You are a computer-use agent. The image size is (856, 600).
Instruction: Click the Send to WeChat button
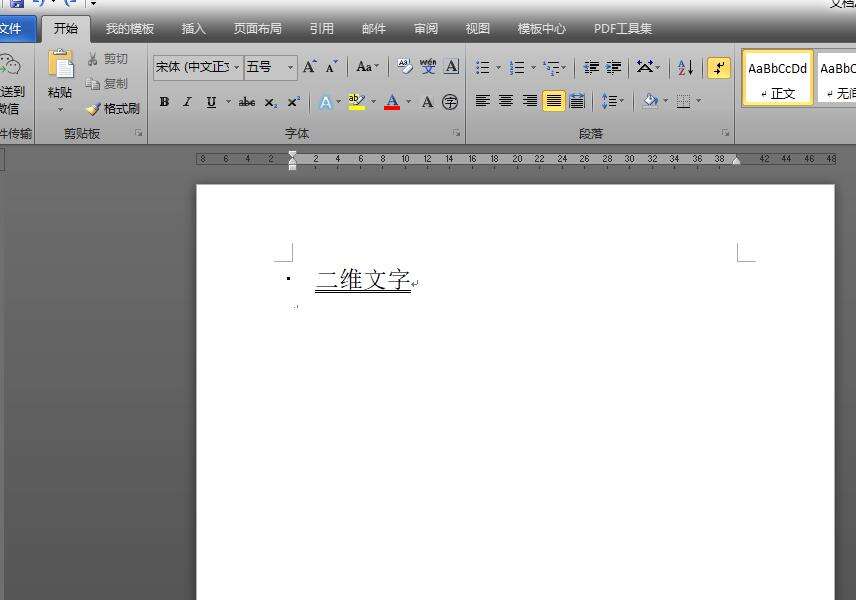pos(12,83)
